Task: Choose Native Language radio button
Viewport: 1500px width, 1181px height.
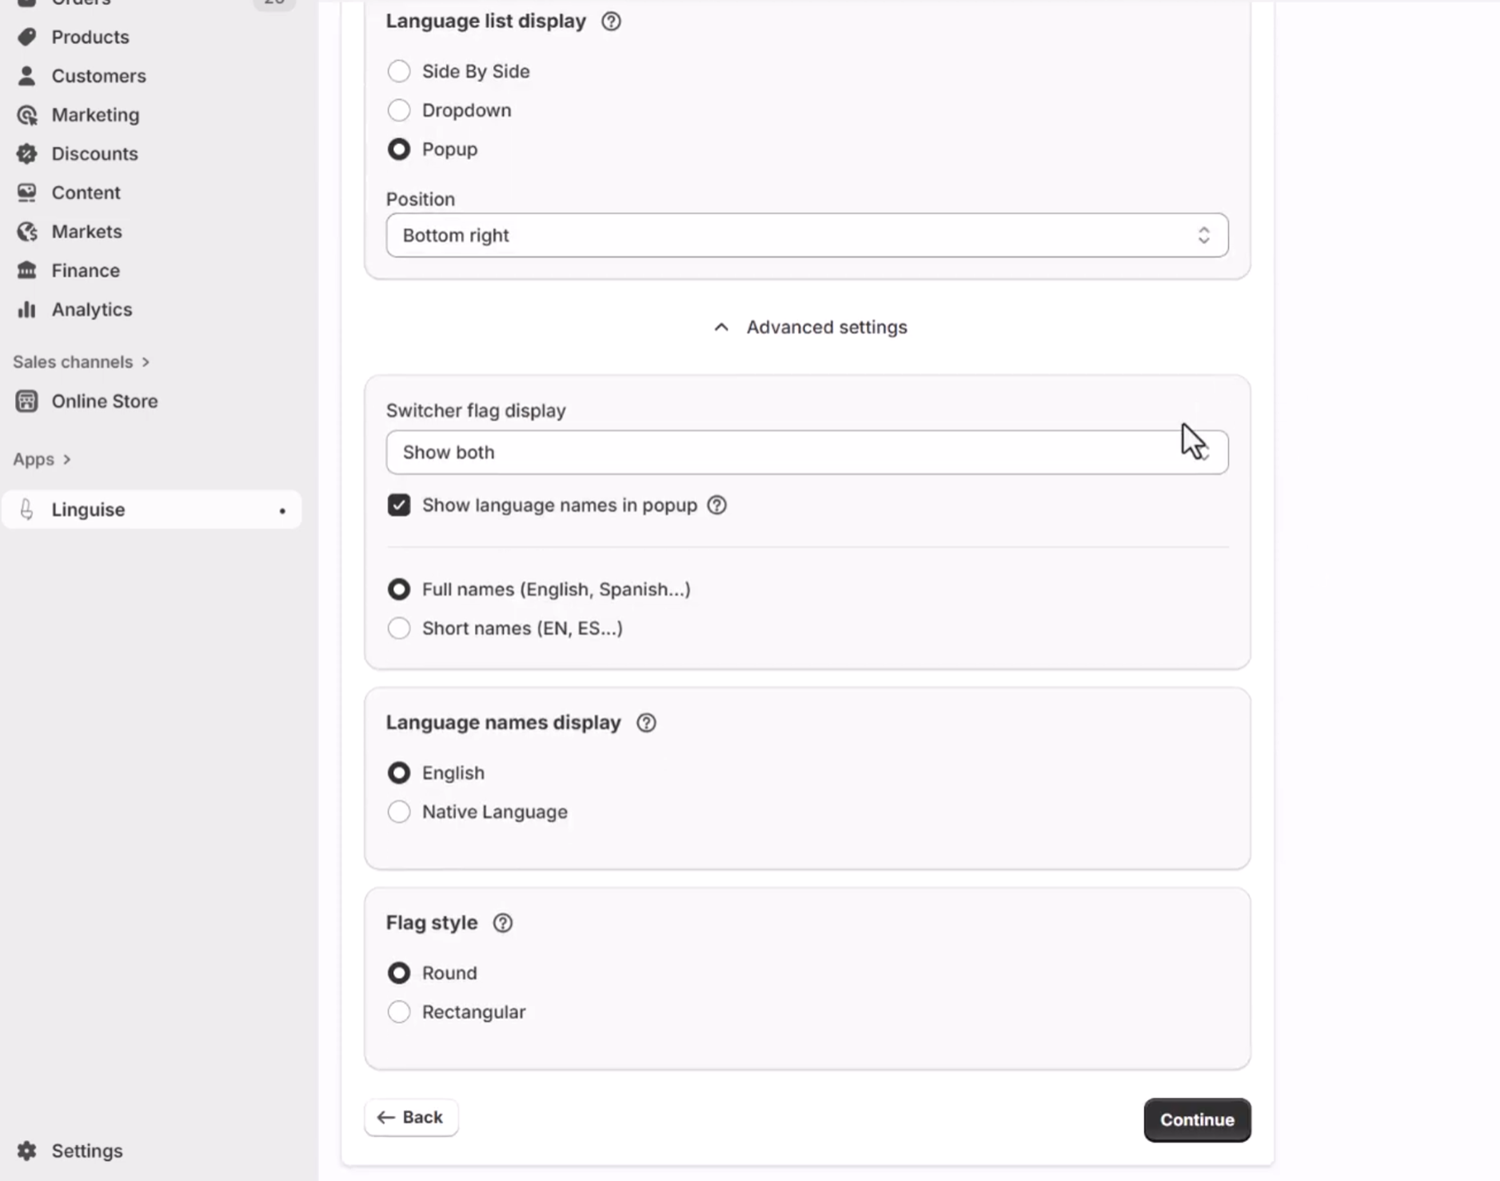Action: [x=399, y=812]
